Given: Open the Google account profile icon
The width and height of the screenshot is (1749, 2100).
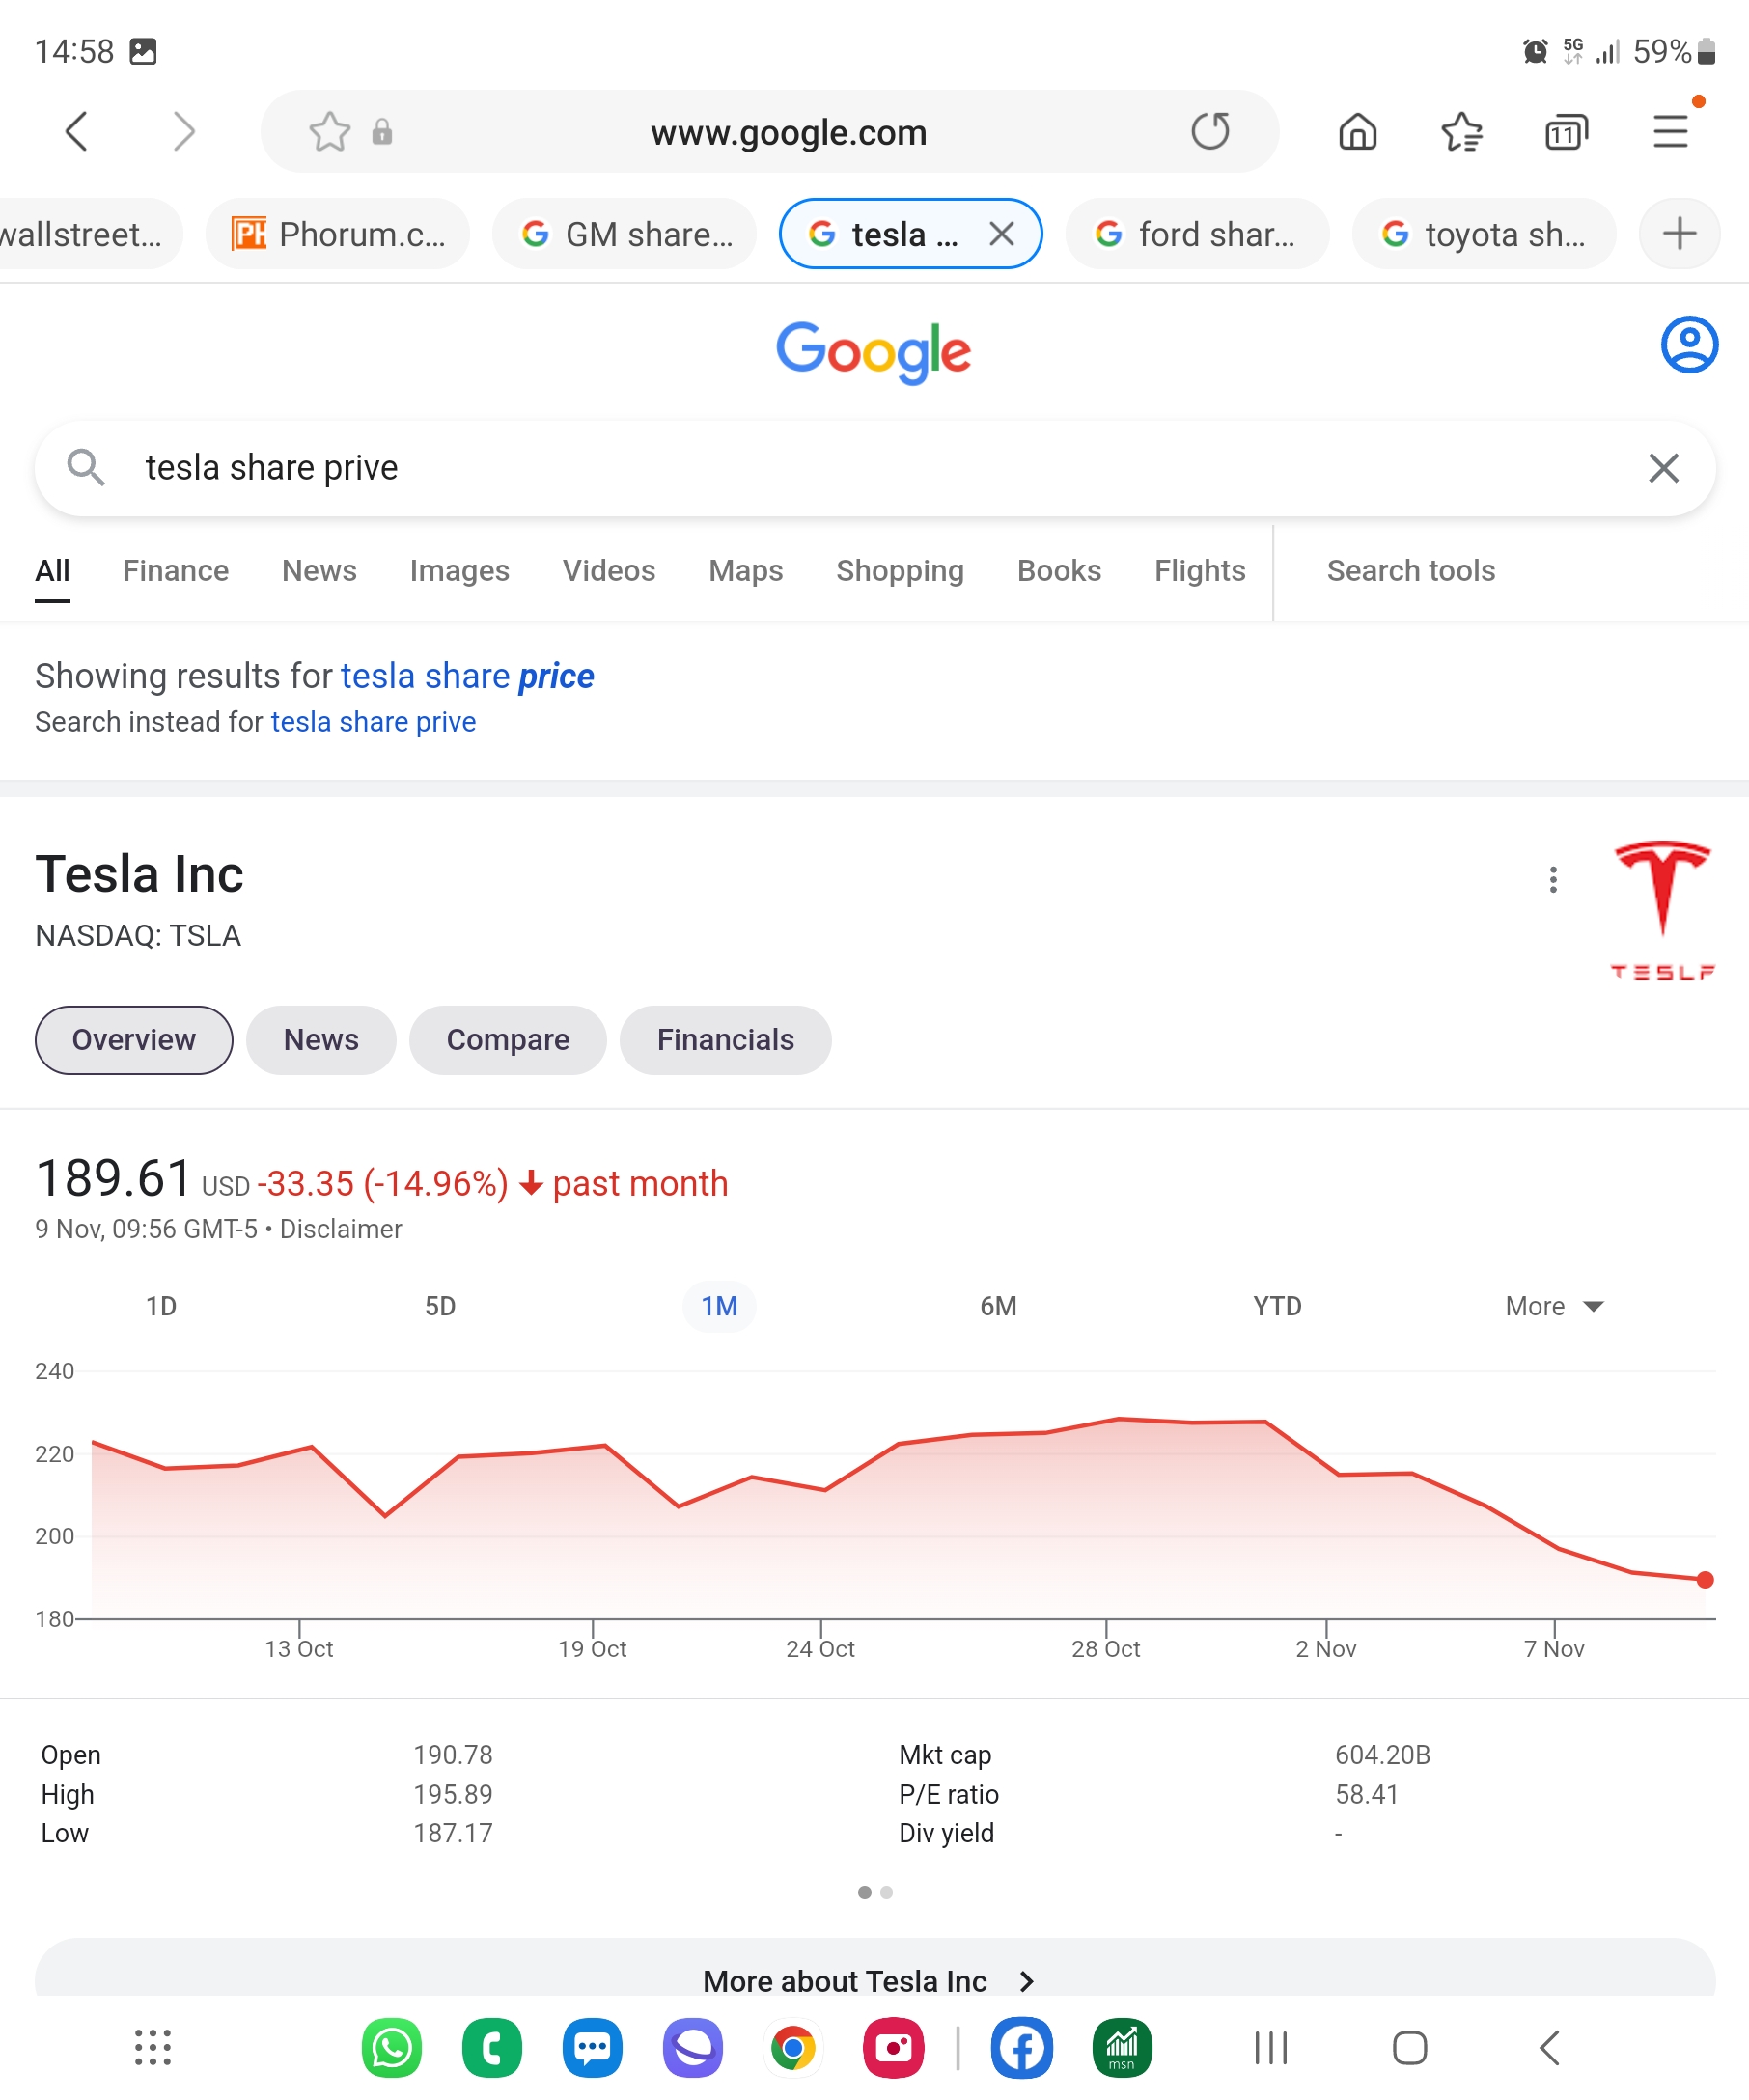Looking at the screenshot, I should [1688, 345].
